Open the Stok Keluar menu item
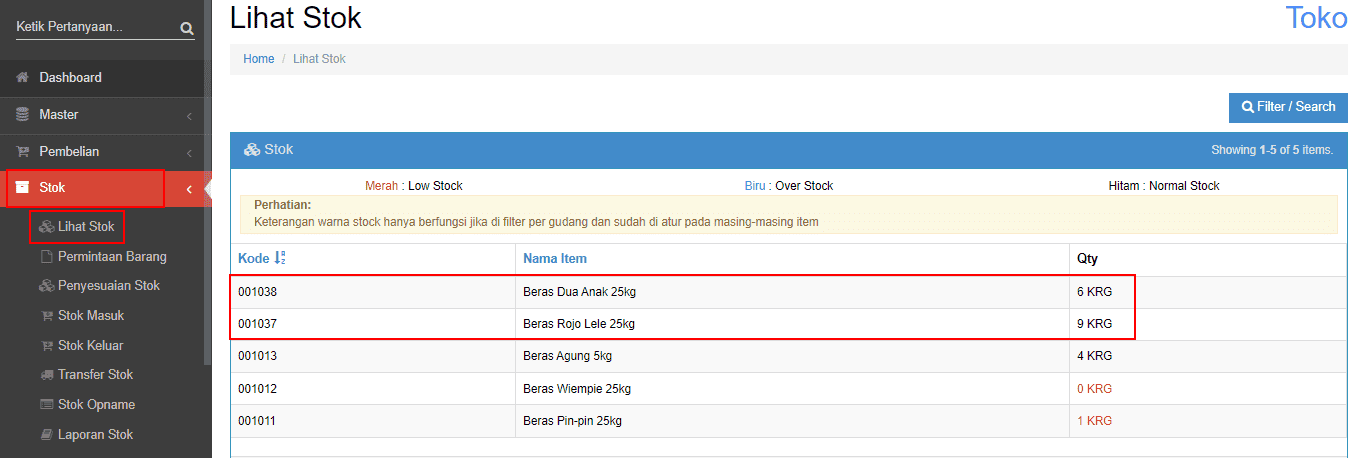1358x458 pixels. coord(90,346)
